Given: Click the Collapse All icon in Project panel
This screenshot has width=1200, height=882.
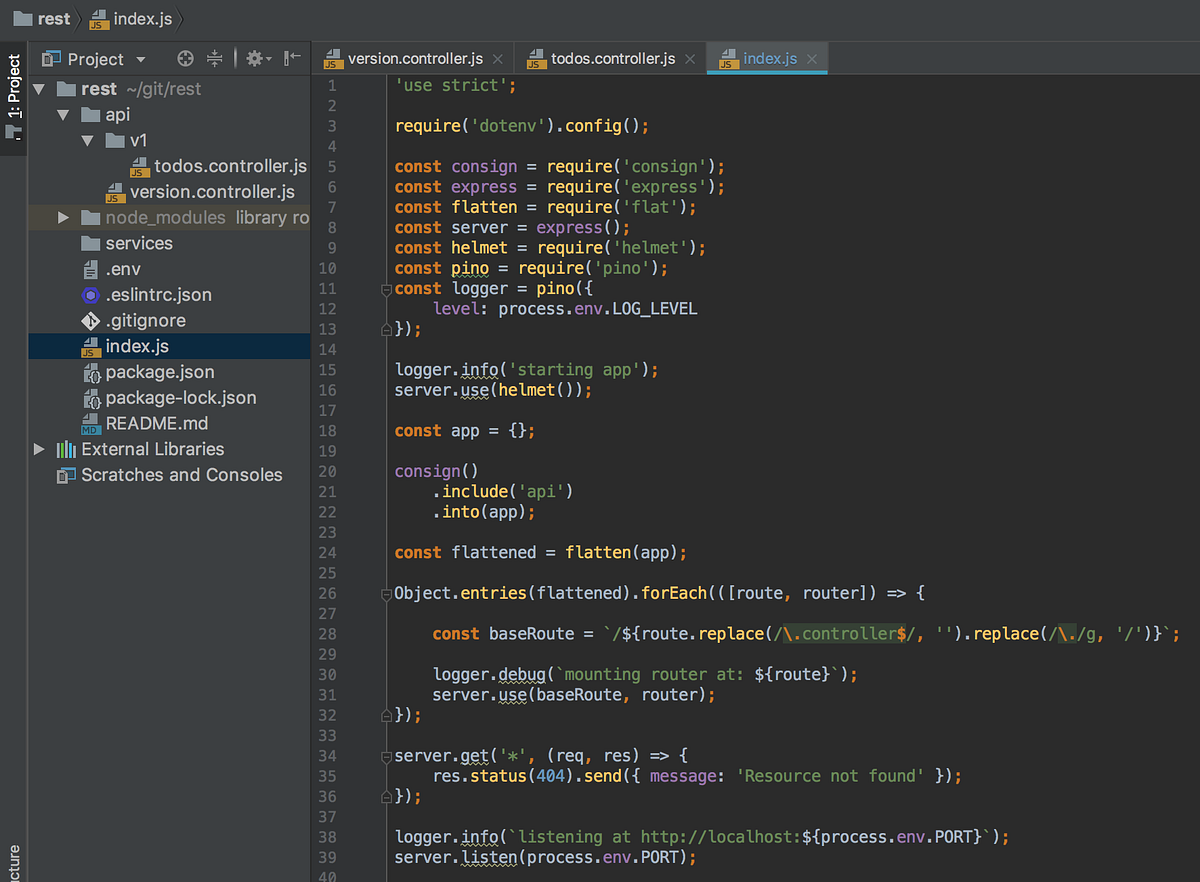Looking at the screenshot, I should coord(214,59).
